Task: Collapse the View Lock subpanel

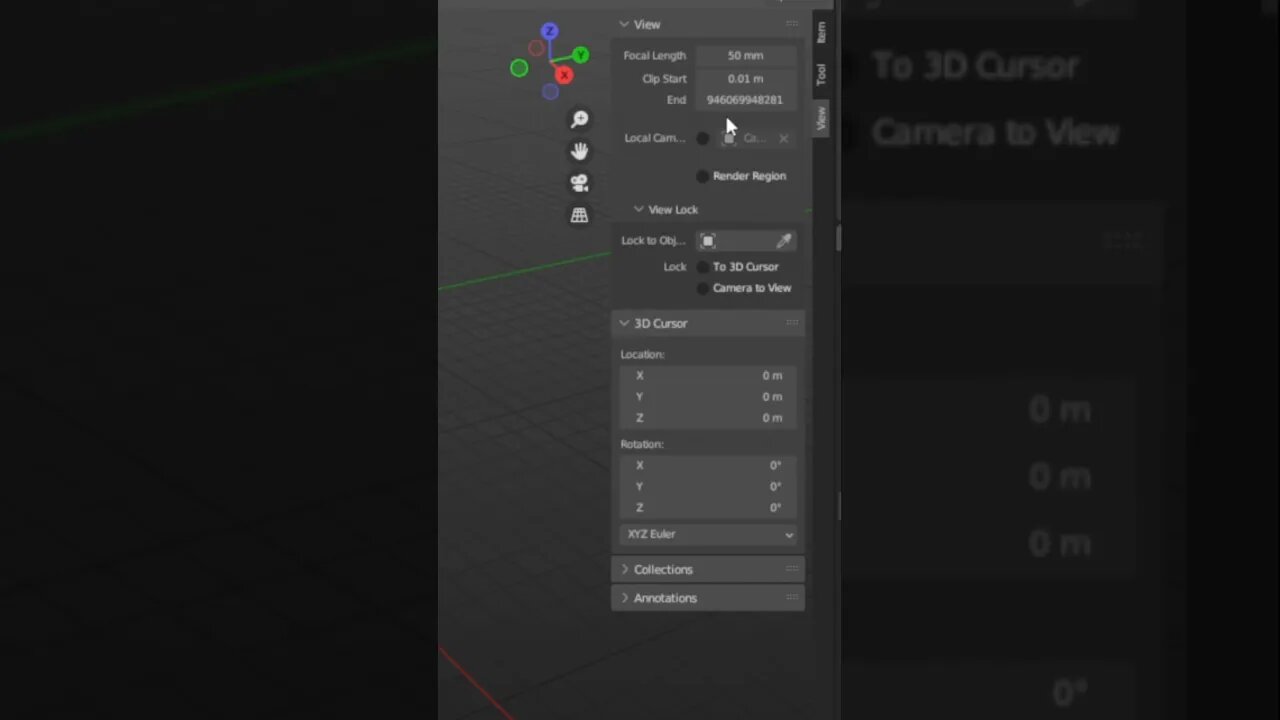Action: pos(639,210)
